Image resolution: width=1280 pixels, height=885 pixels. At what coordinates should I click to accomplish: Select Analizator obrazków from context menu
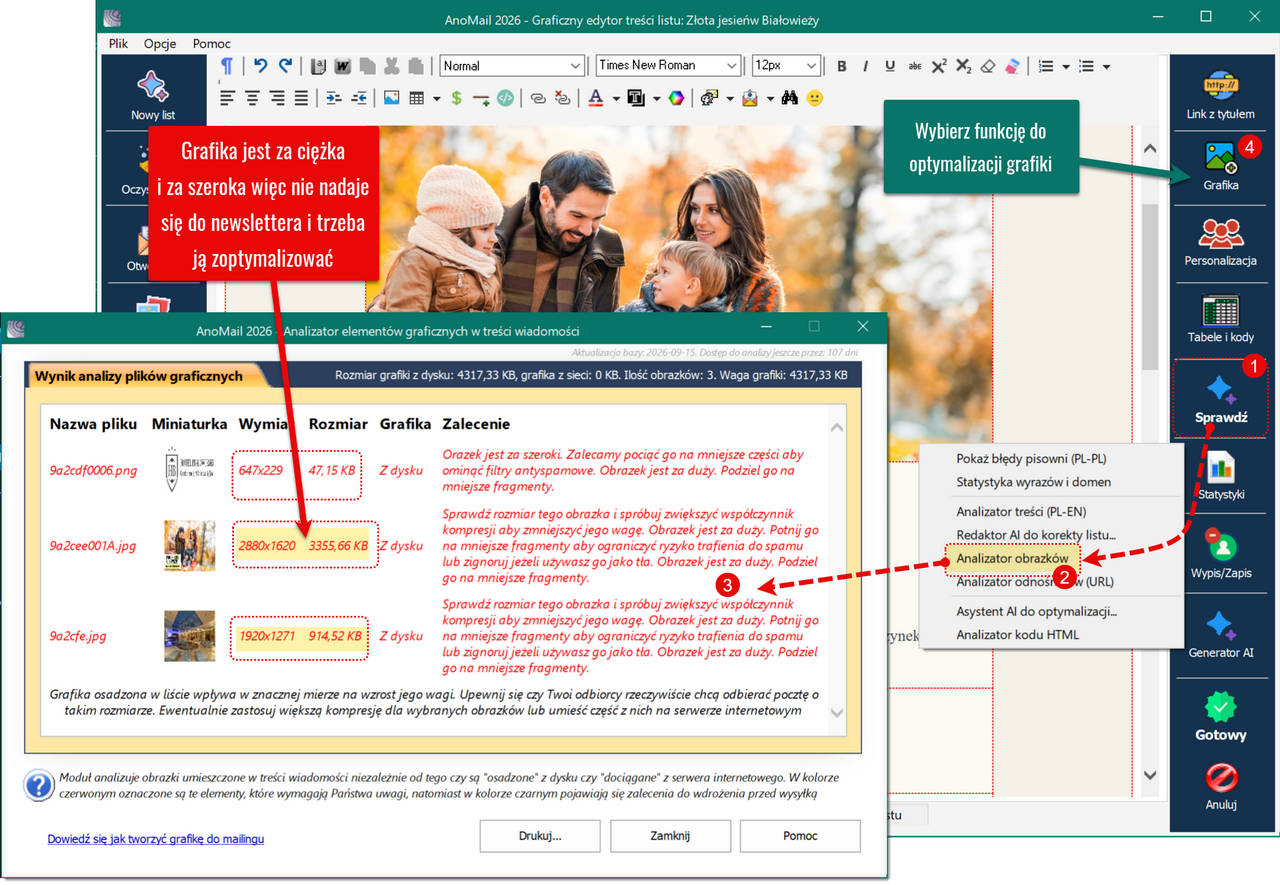tap(1012, 558)
